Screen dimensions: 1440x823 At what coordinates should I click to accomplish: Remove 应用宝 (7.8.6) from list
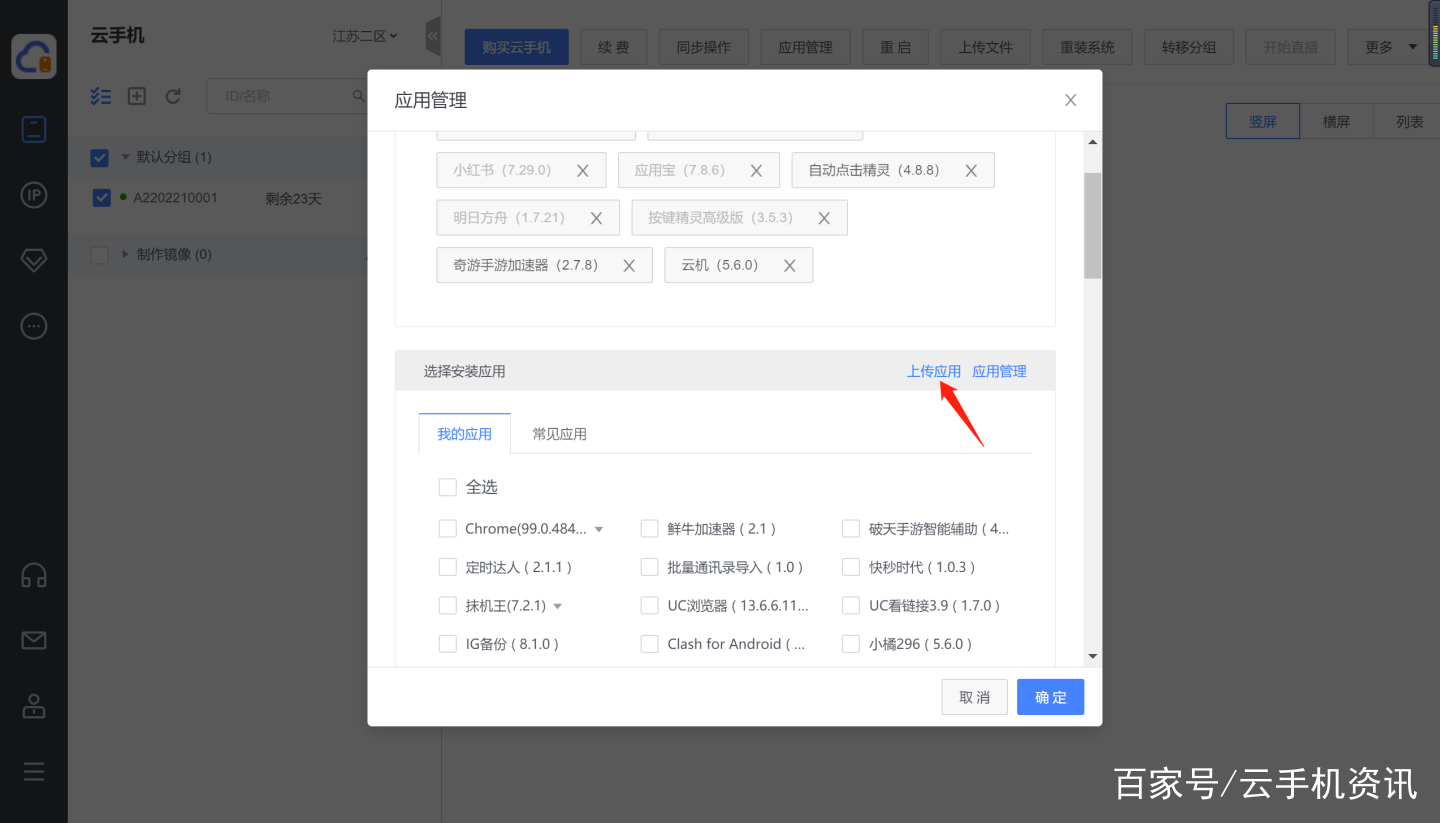tap(757, 171)
